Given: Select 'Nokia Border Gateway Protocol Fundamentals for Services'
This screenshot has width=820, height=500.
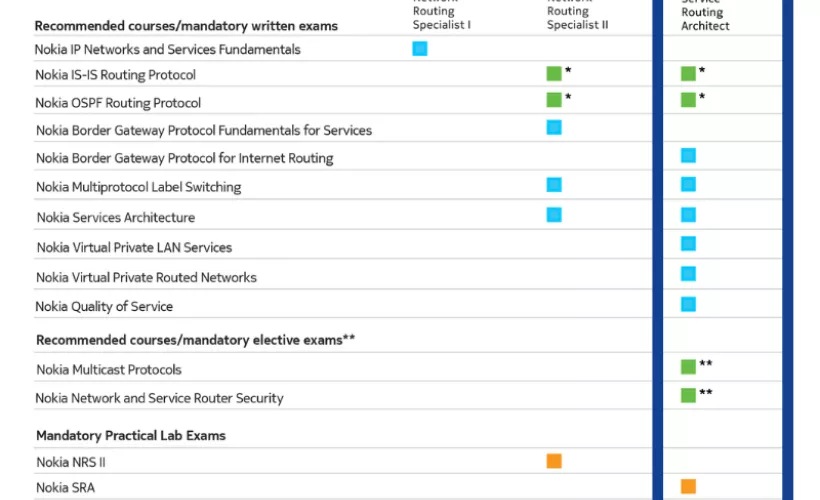Looking at the screenshot, I should [204, 130].
